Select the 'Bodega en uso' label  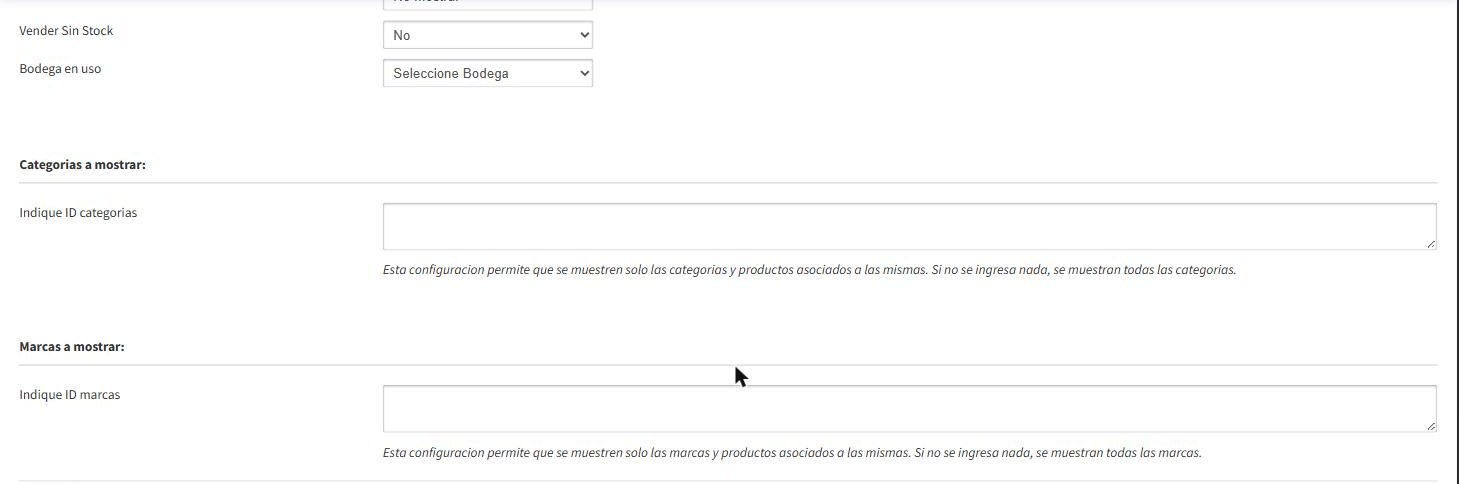[x=60, y=69]
